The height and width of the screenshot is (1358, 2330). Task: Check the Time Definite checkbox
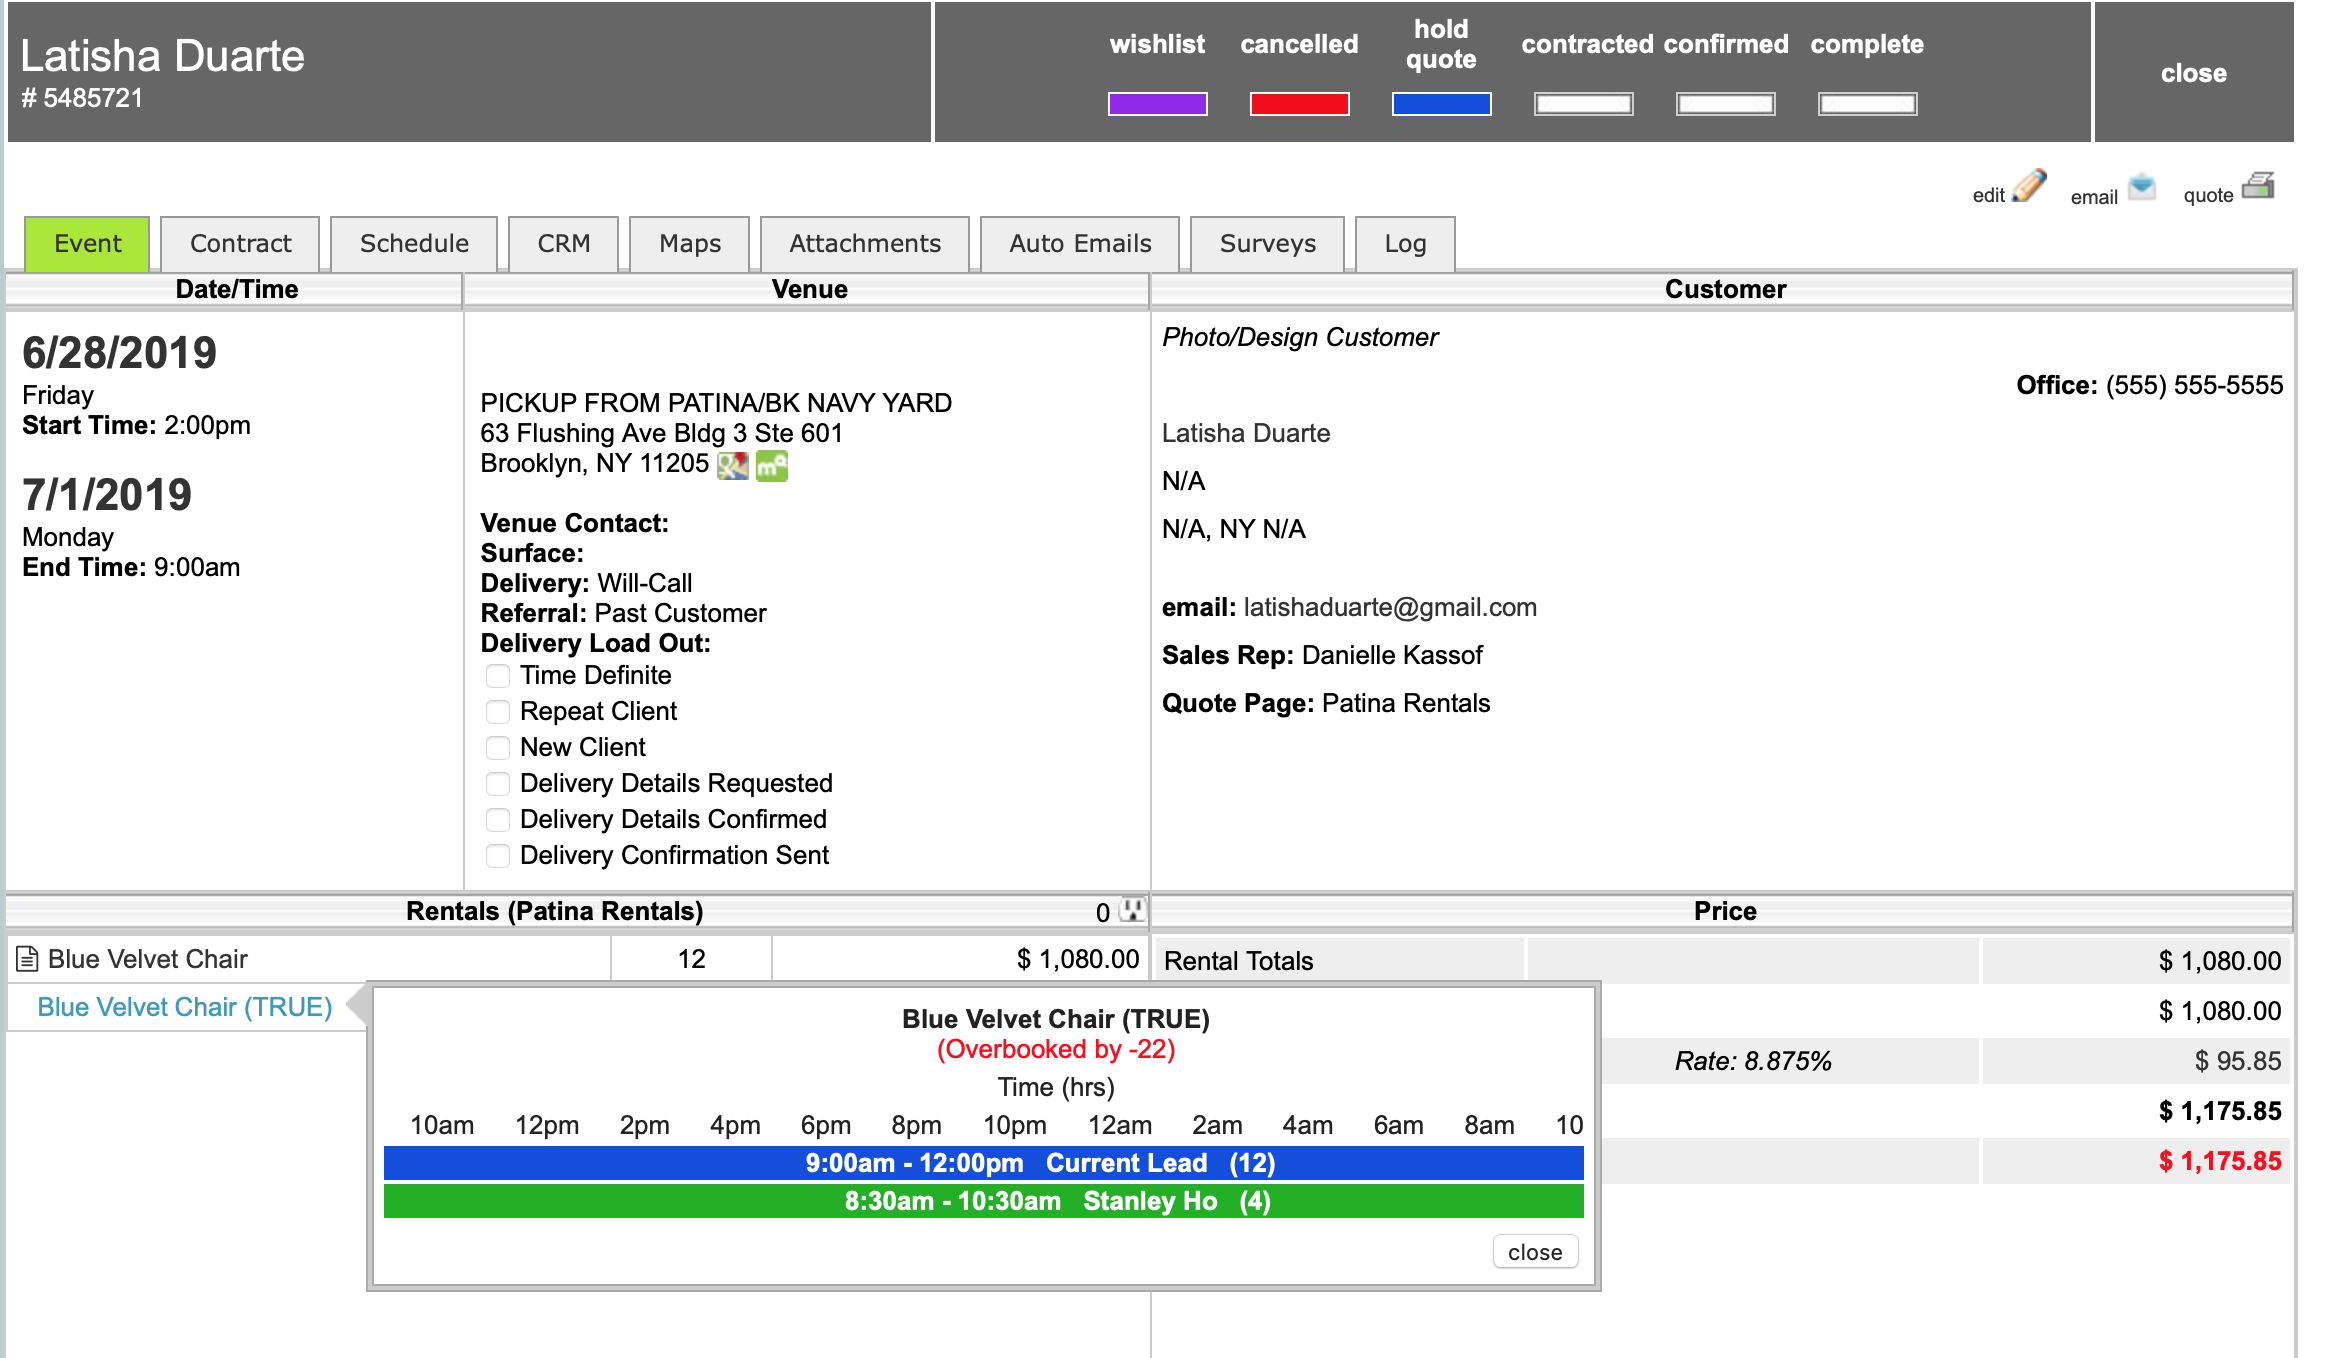(498, 676)
